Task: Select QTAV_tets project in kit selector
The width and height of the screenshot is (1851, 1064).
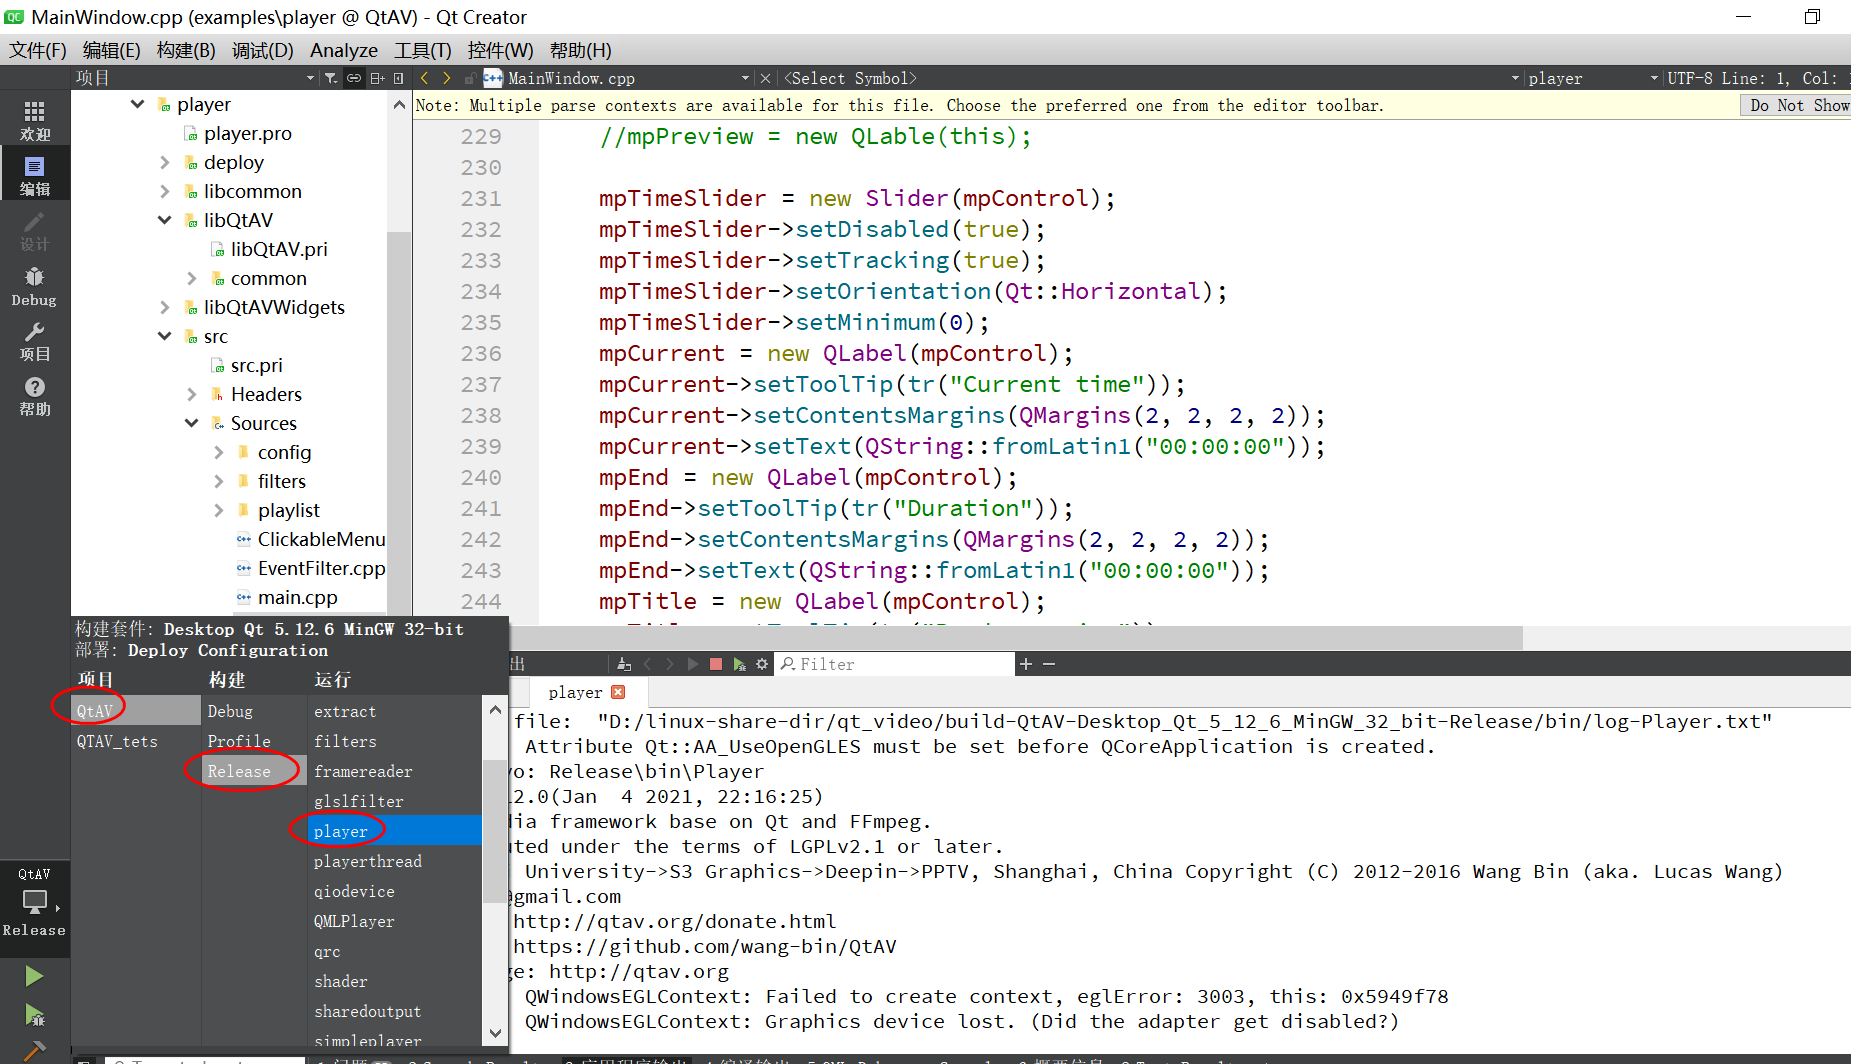Action: [136, 741]
